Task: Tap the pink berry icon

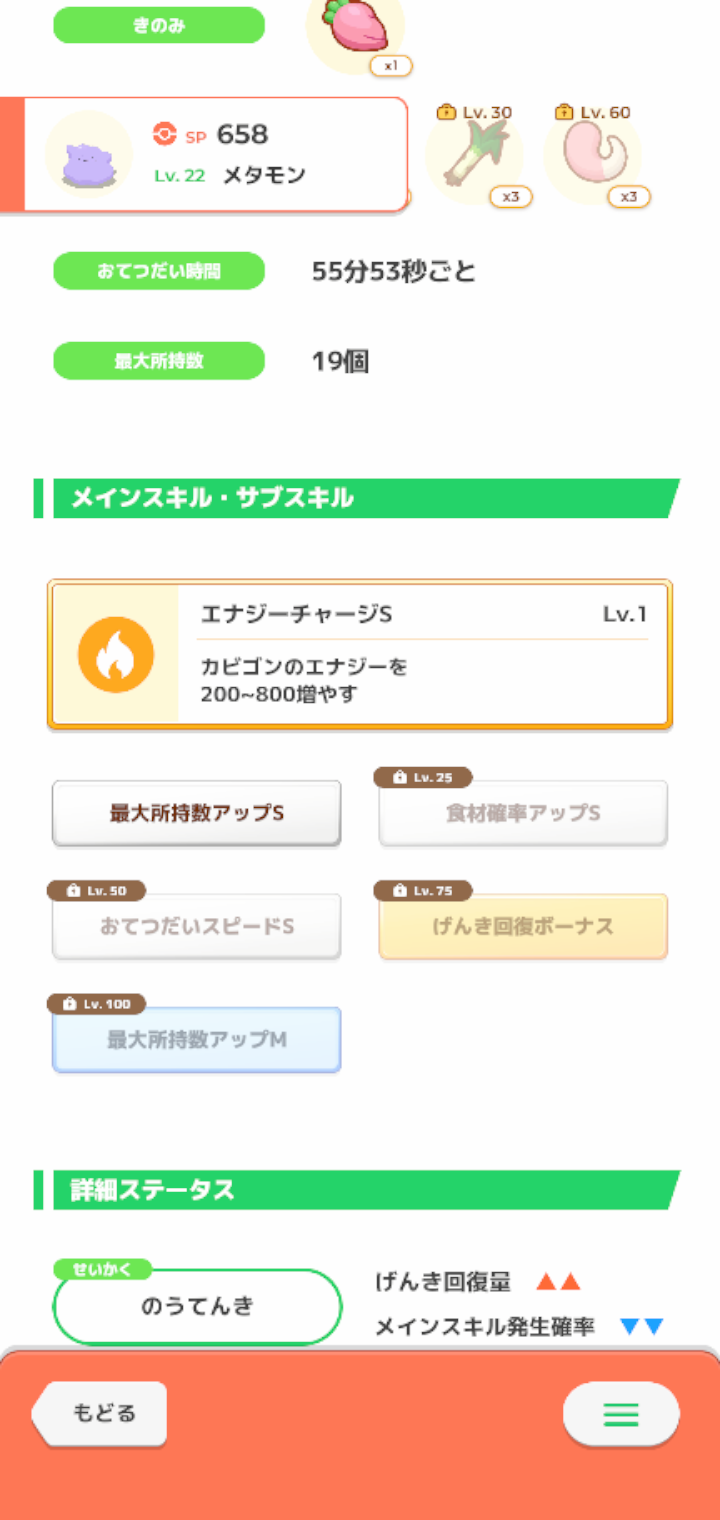Action: point(355,27)
